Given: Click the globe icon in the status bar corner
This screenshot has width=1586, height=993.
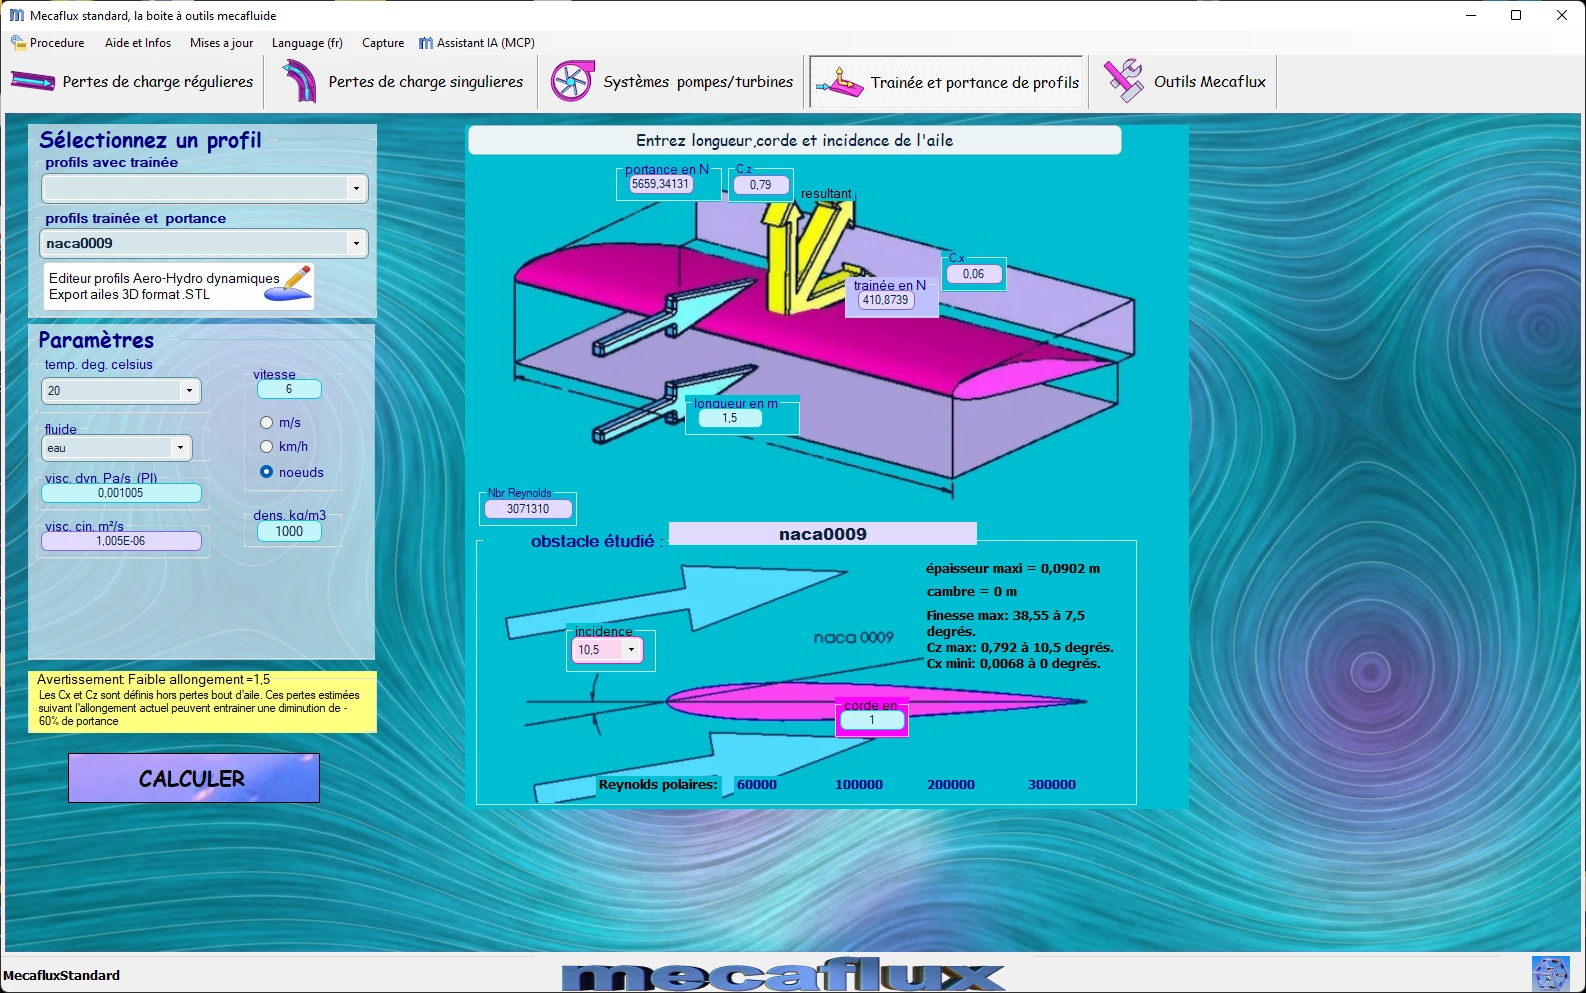Looking at the screenshot, I should tap(1550, 974).
